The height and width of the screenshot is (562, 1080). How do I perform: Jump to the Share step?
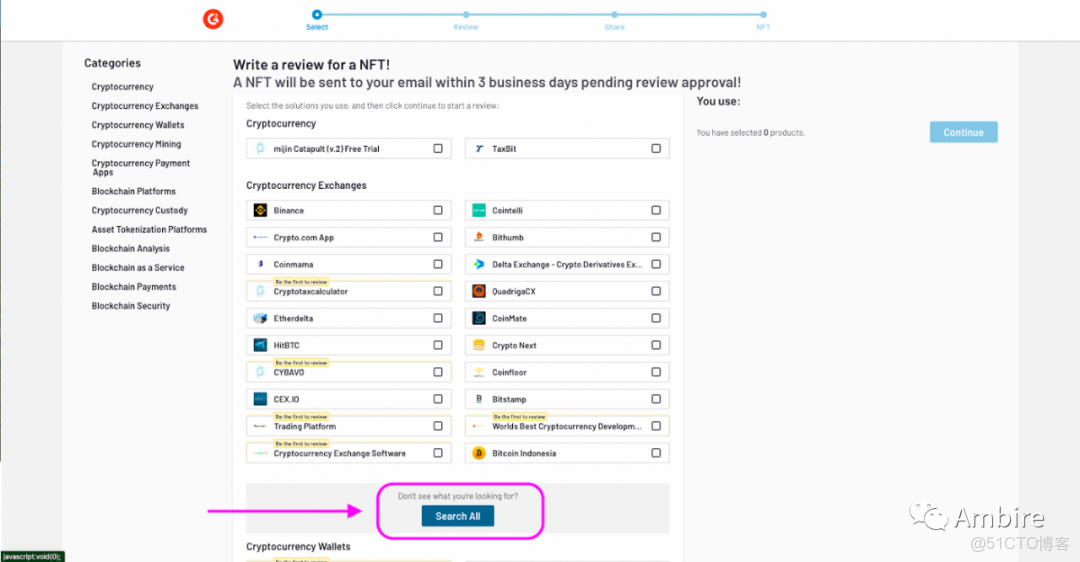point(614,15)
